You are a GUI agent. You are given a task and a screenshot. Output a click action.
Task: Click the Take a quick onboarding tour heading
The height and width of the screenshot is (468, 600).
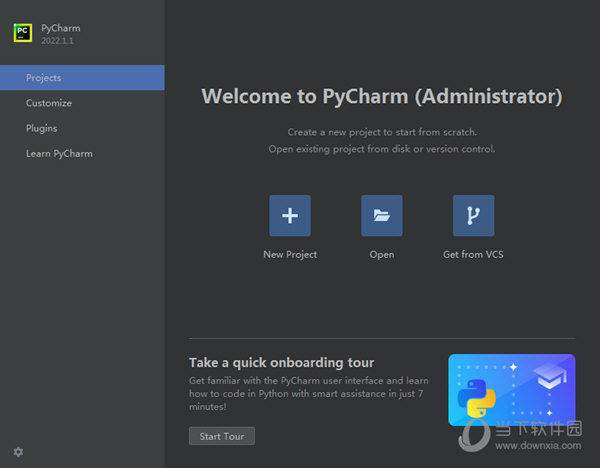(x=281, y=362)
